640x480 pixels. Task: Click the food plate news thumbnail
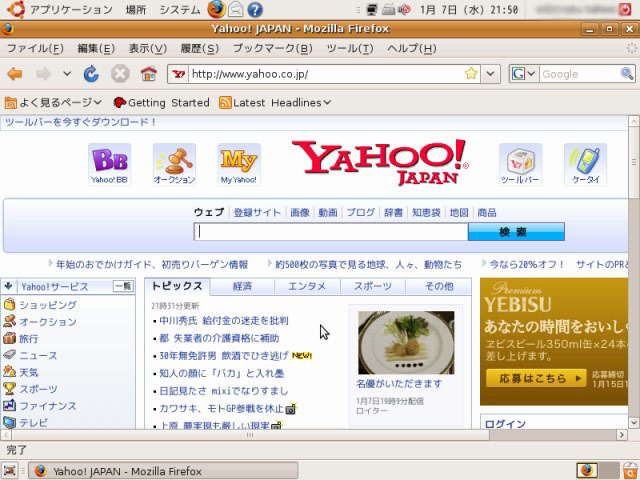tap(406, 342)
